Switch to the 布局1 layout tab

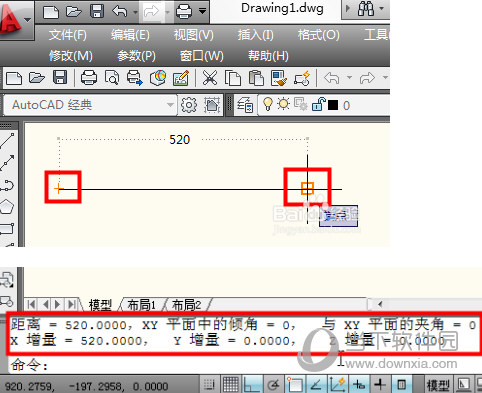click(x=142, y=305)
